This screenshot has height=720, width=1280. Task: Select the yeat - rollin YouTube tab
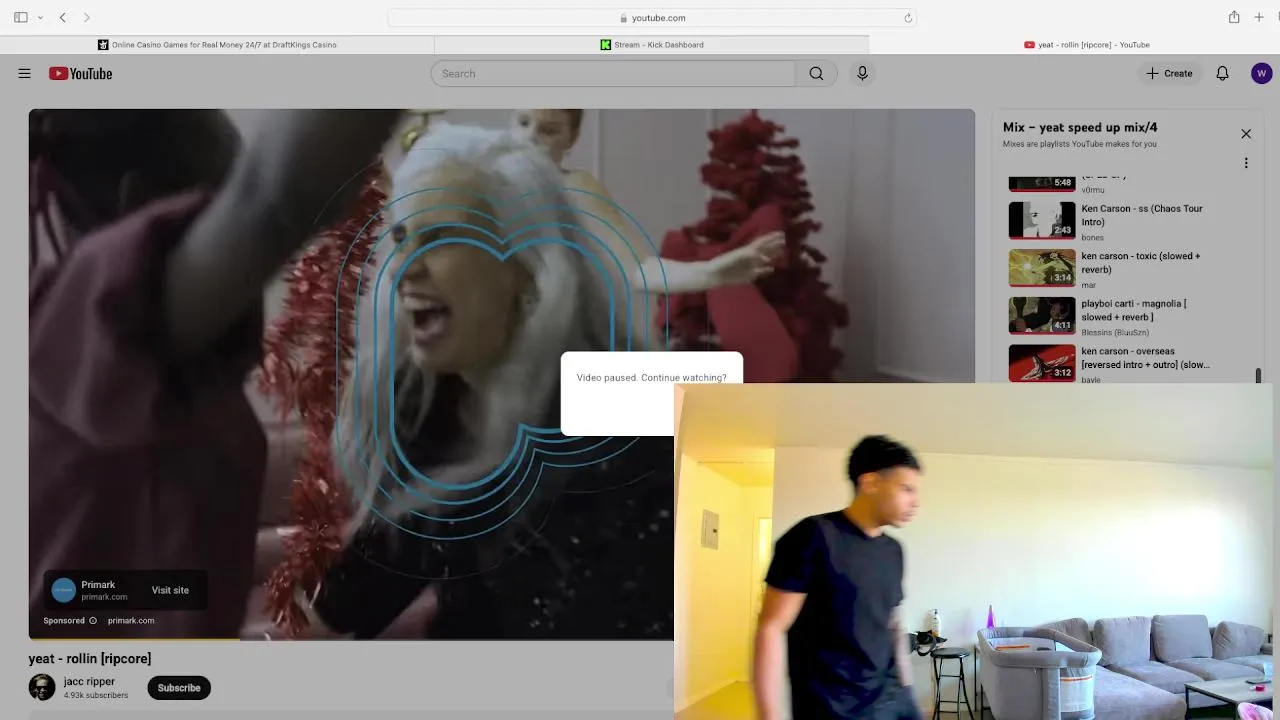pyautogui.click(x=1087, y=45)
